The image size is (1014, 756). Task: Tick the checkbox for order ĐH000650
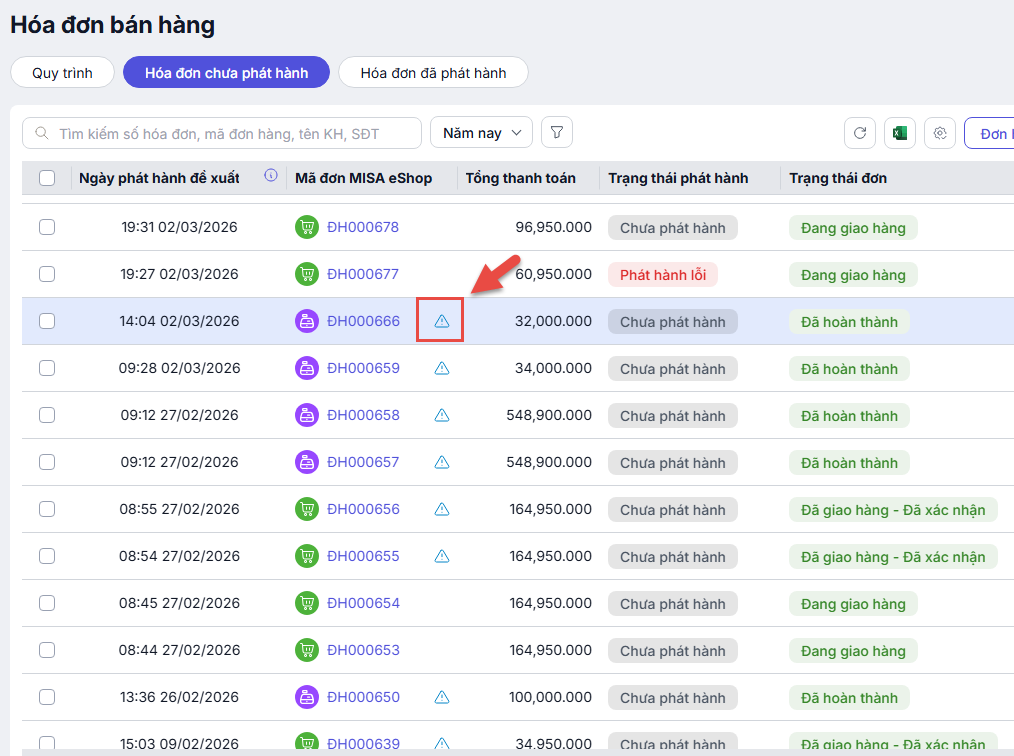pyautogui.click(x=47, y=697)
